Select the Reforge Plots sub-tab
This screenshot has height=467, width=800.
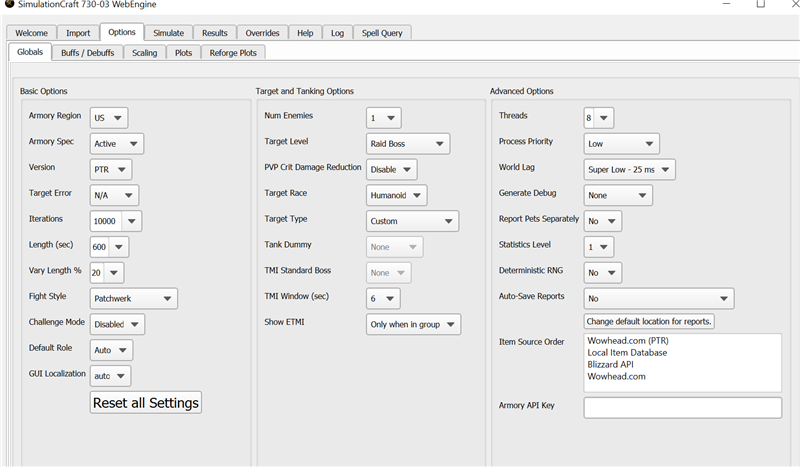click(236, 53)
